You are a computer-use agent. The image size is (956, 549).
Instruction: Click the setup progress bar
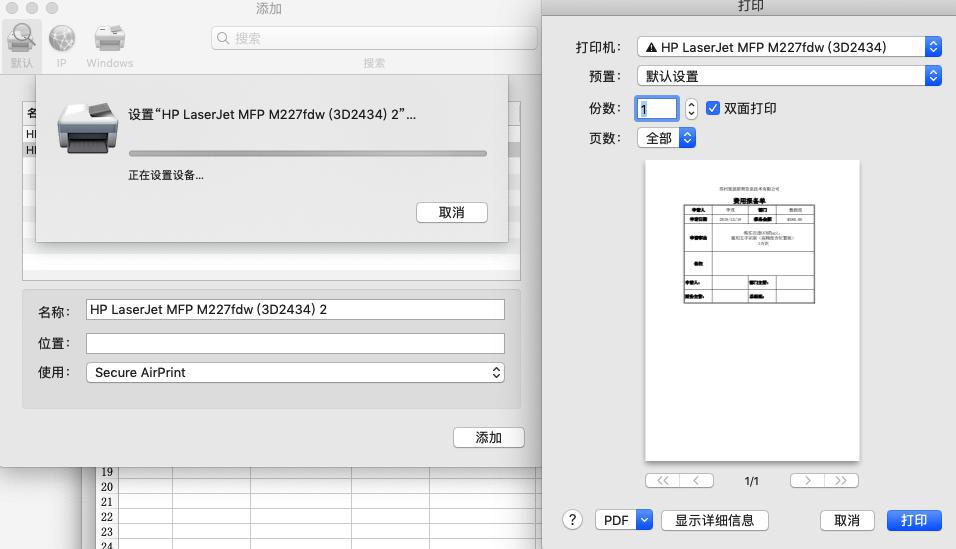tap(308, 154)
